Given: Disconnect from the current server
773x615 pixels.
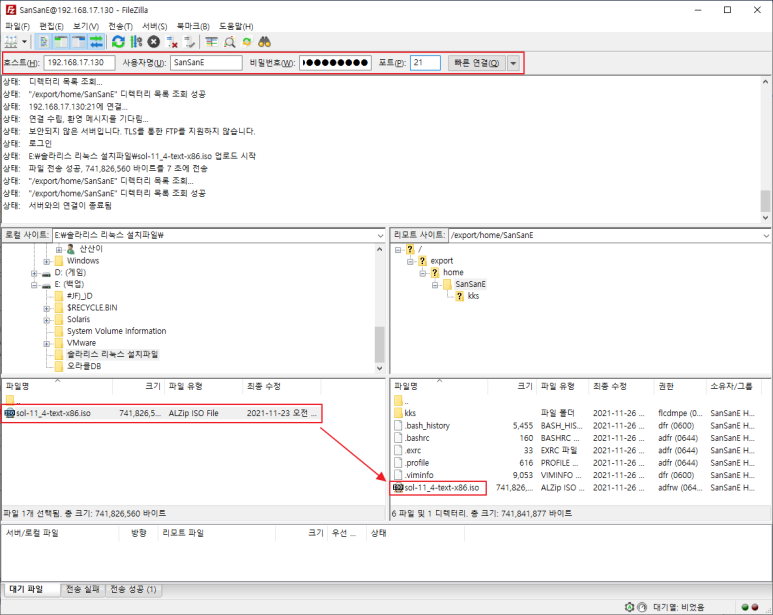Looking at the screenshot, I should [x=172, y=42].
